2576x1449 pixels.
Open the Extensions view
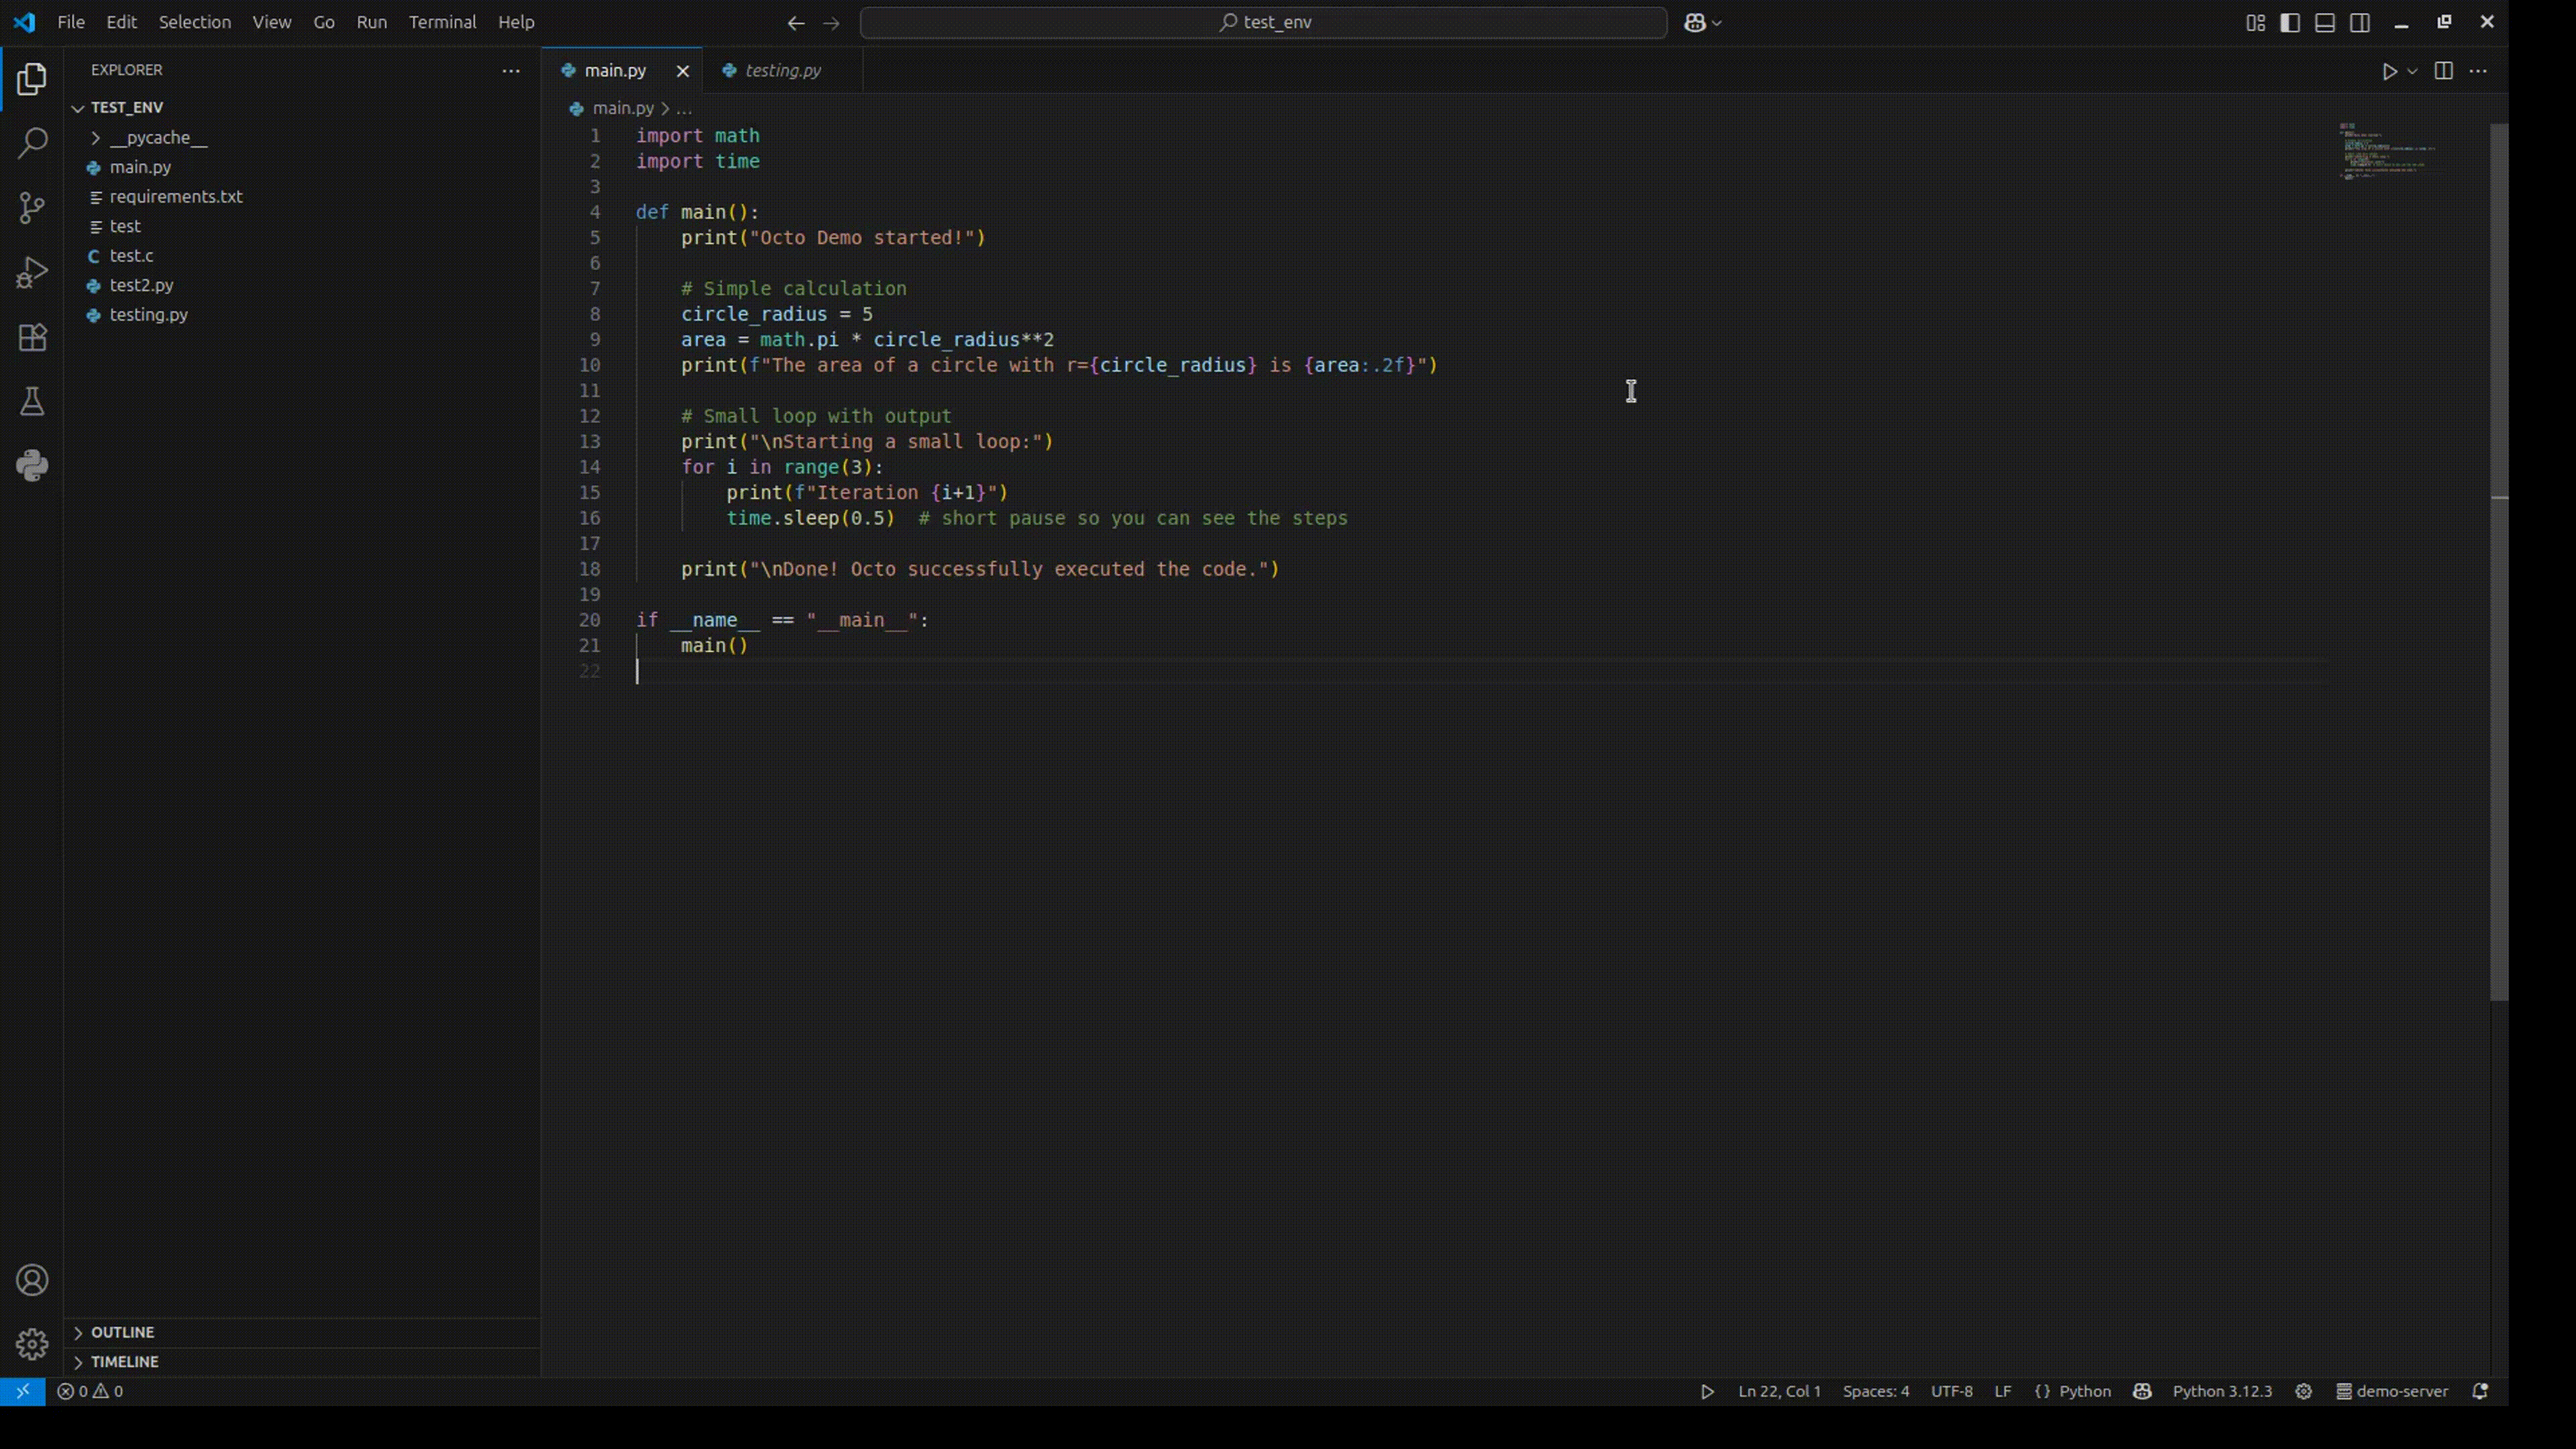(32, 337)
